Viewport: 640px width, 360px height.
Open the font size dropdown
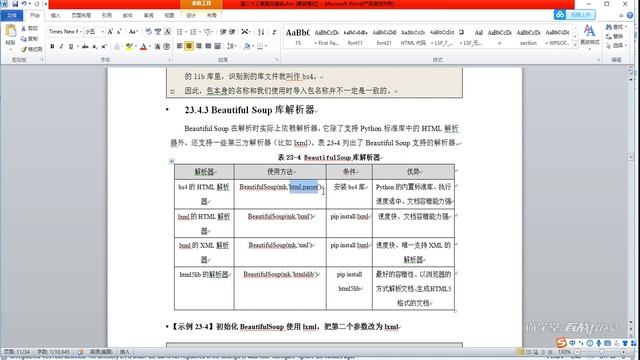(x=102, y=31)
